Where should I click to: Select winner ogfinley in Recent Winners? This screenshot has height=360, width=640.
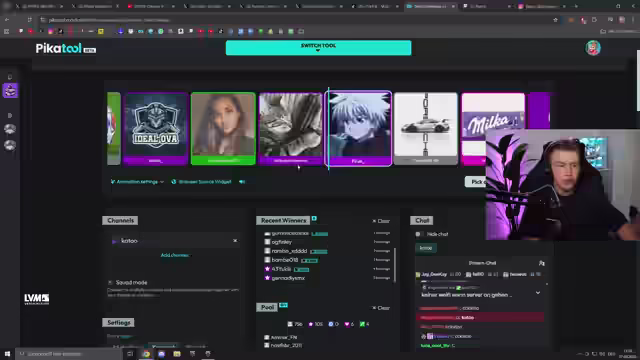coord(282,242)
